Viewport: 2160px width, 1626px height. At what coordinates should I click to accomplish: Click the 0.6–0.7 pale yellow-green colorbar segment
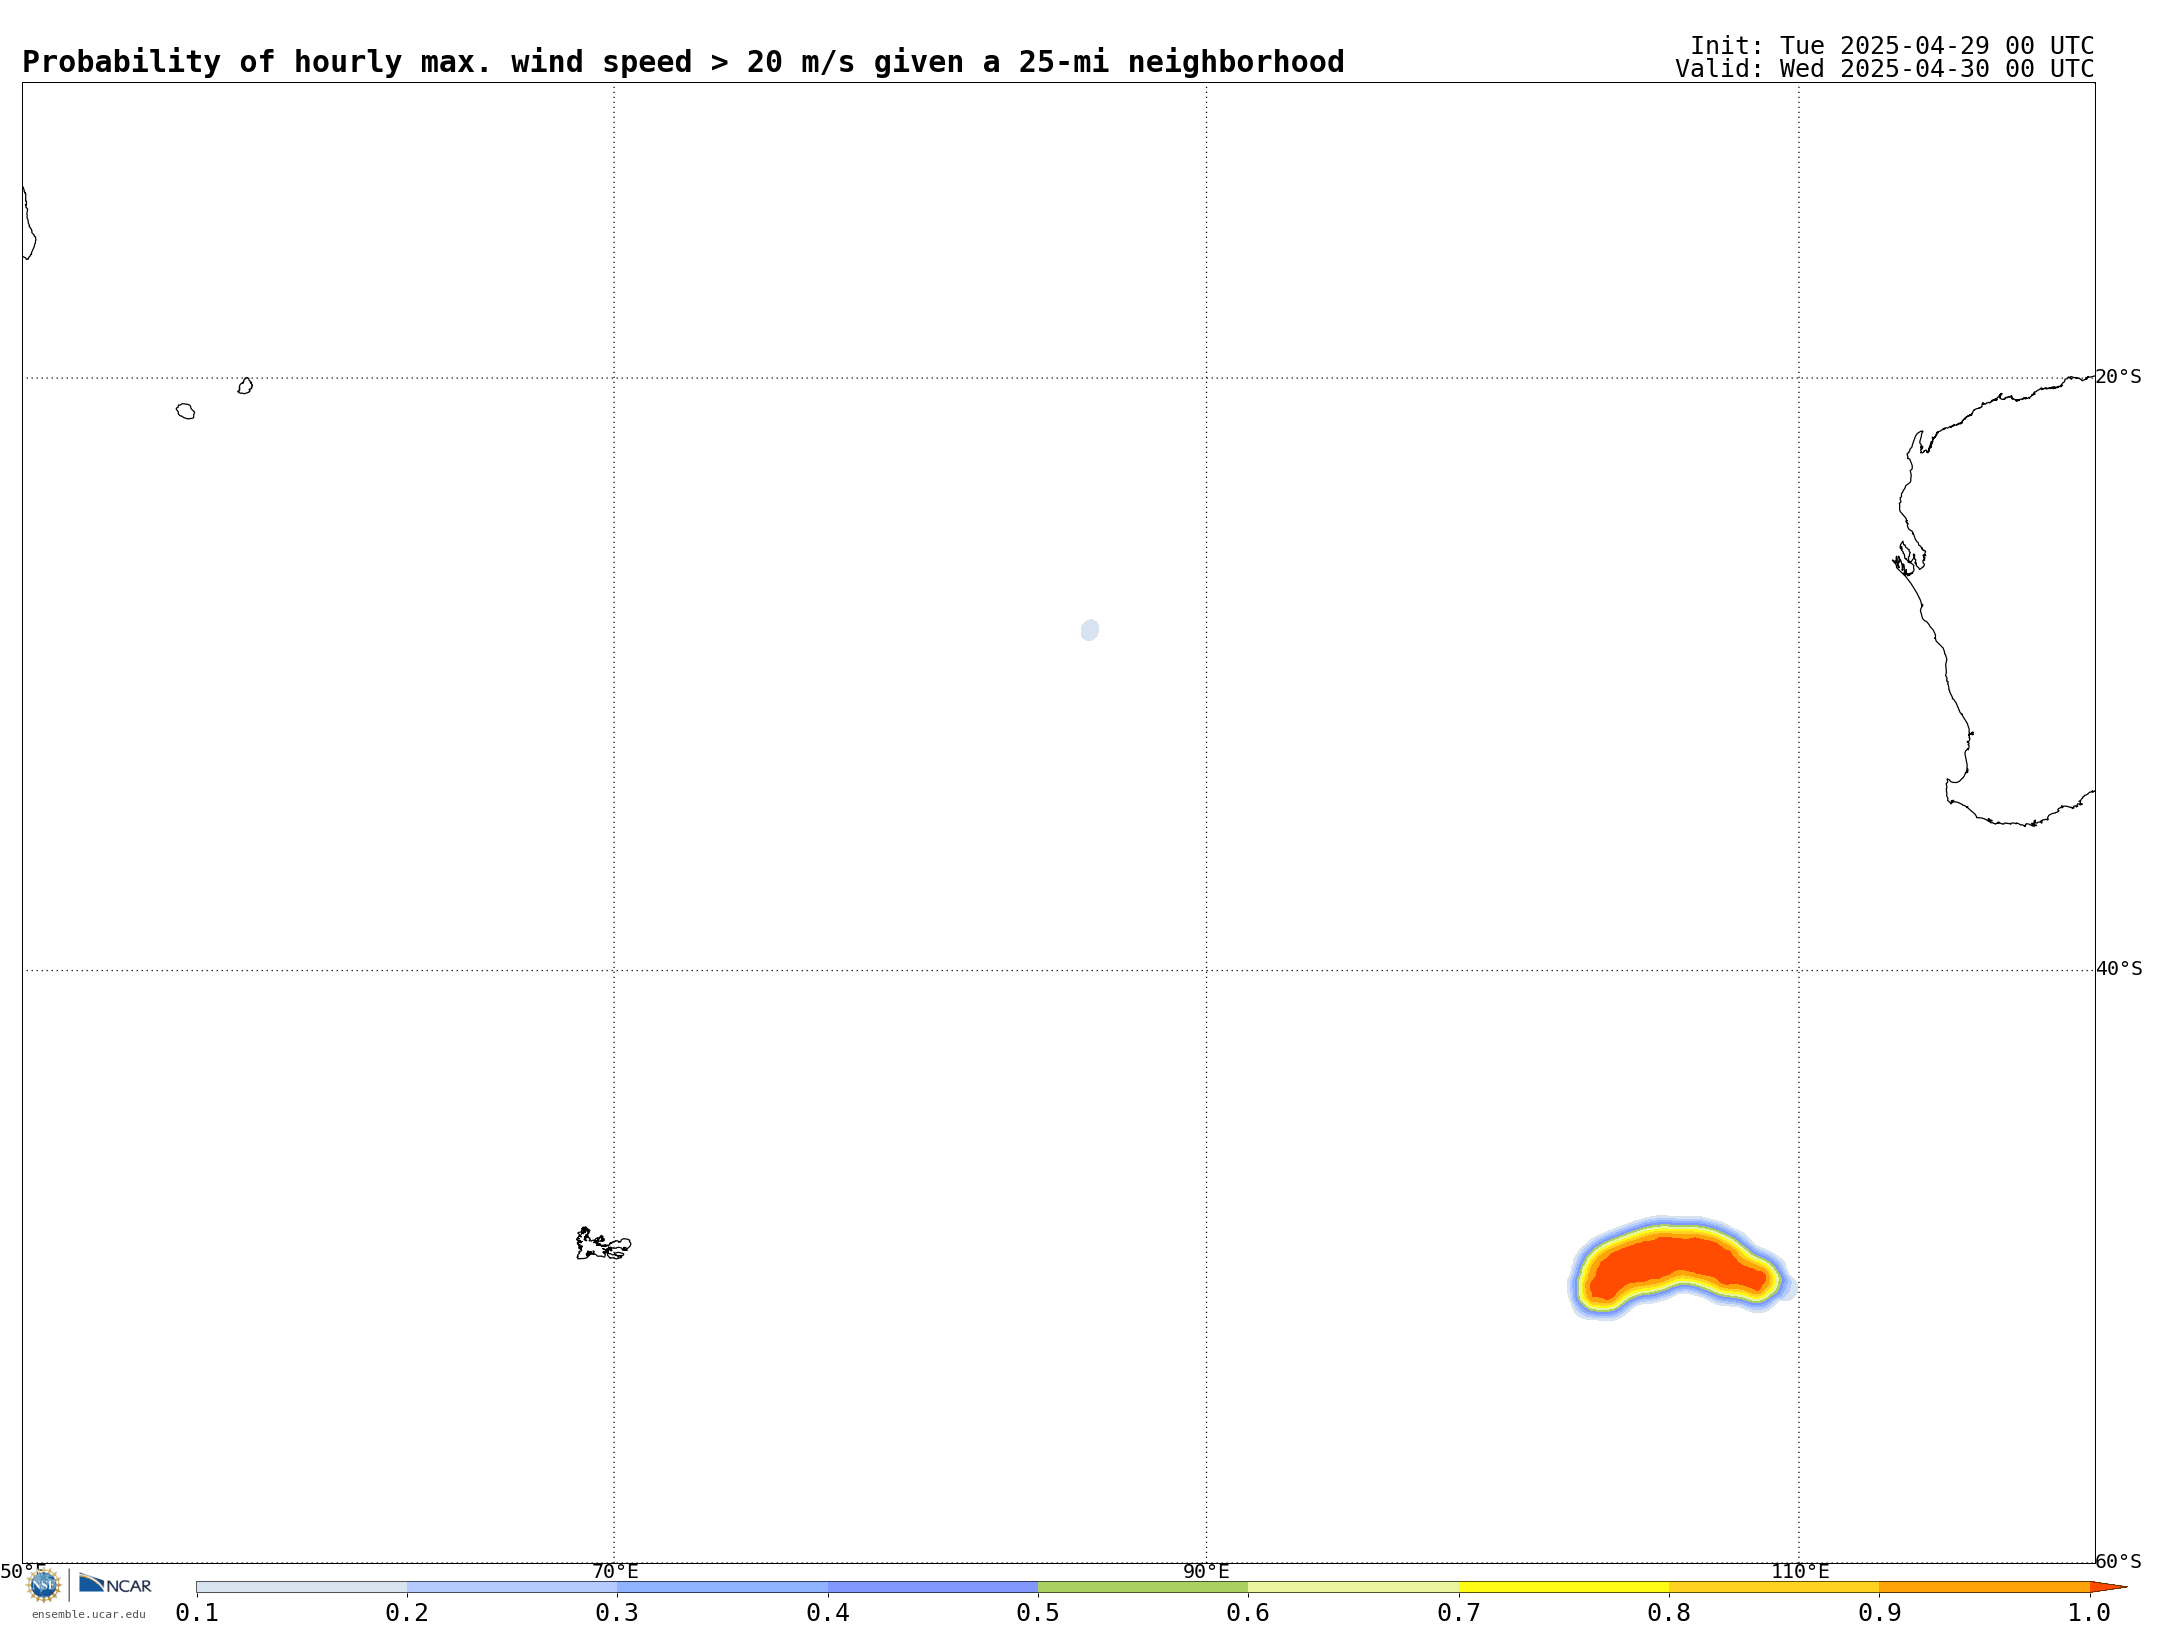point(1353,1587)
